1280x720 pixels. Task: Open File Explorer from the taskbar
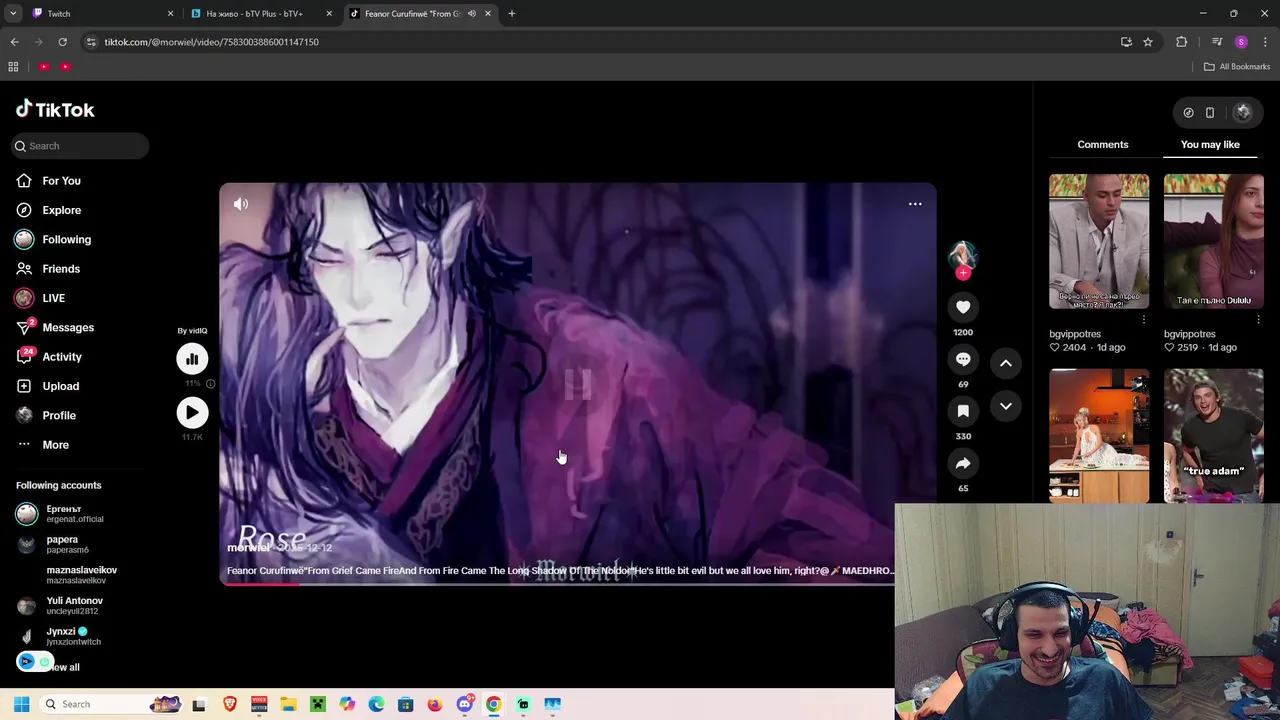tap(288, 704)
